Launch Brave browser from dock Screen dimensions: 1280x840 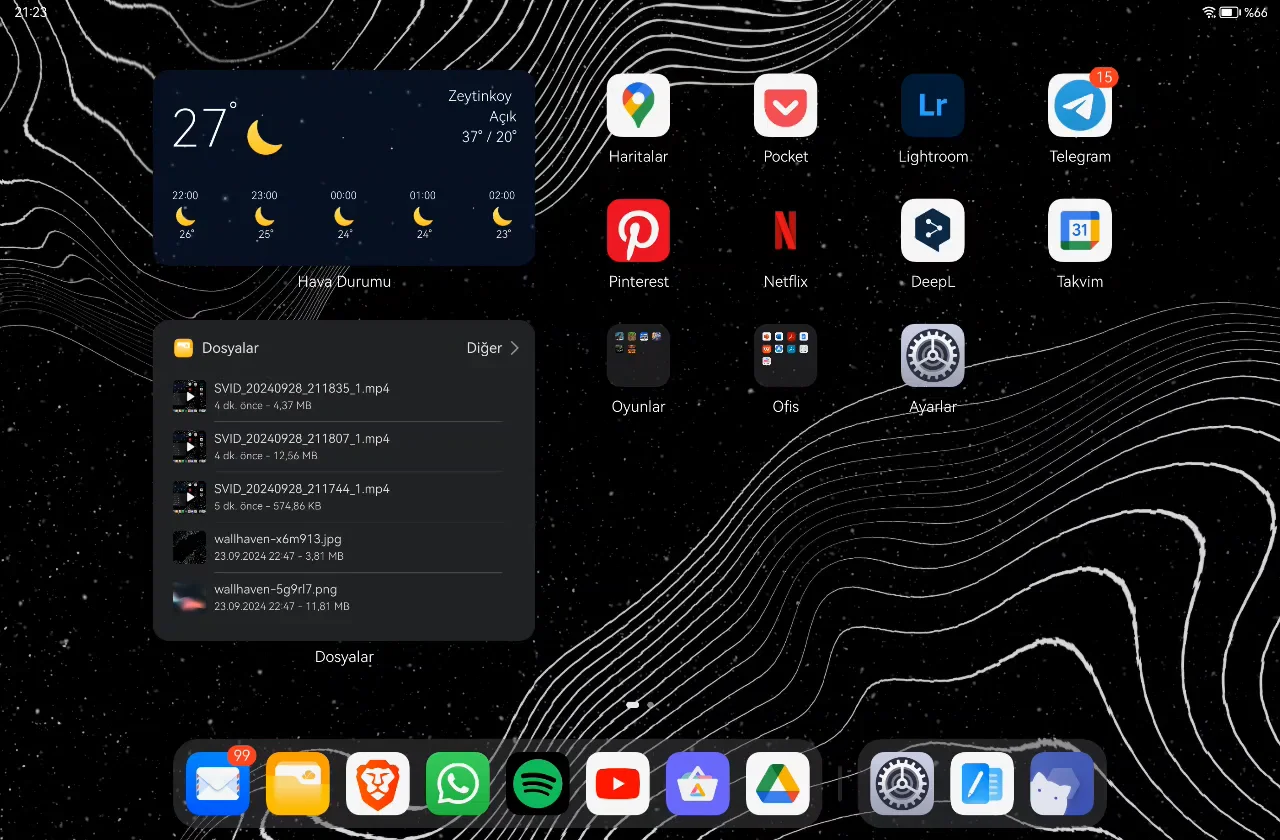[x=378, y=784]
